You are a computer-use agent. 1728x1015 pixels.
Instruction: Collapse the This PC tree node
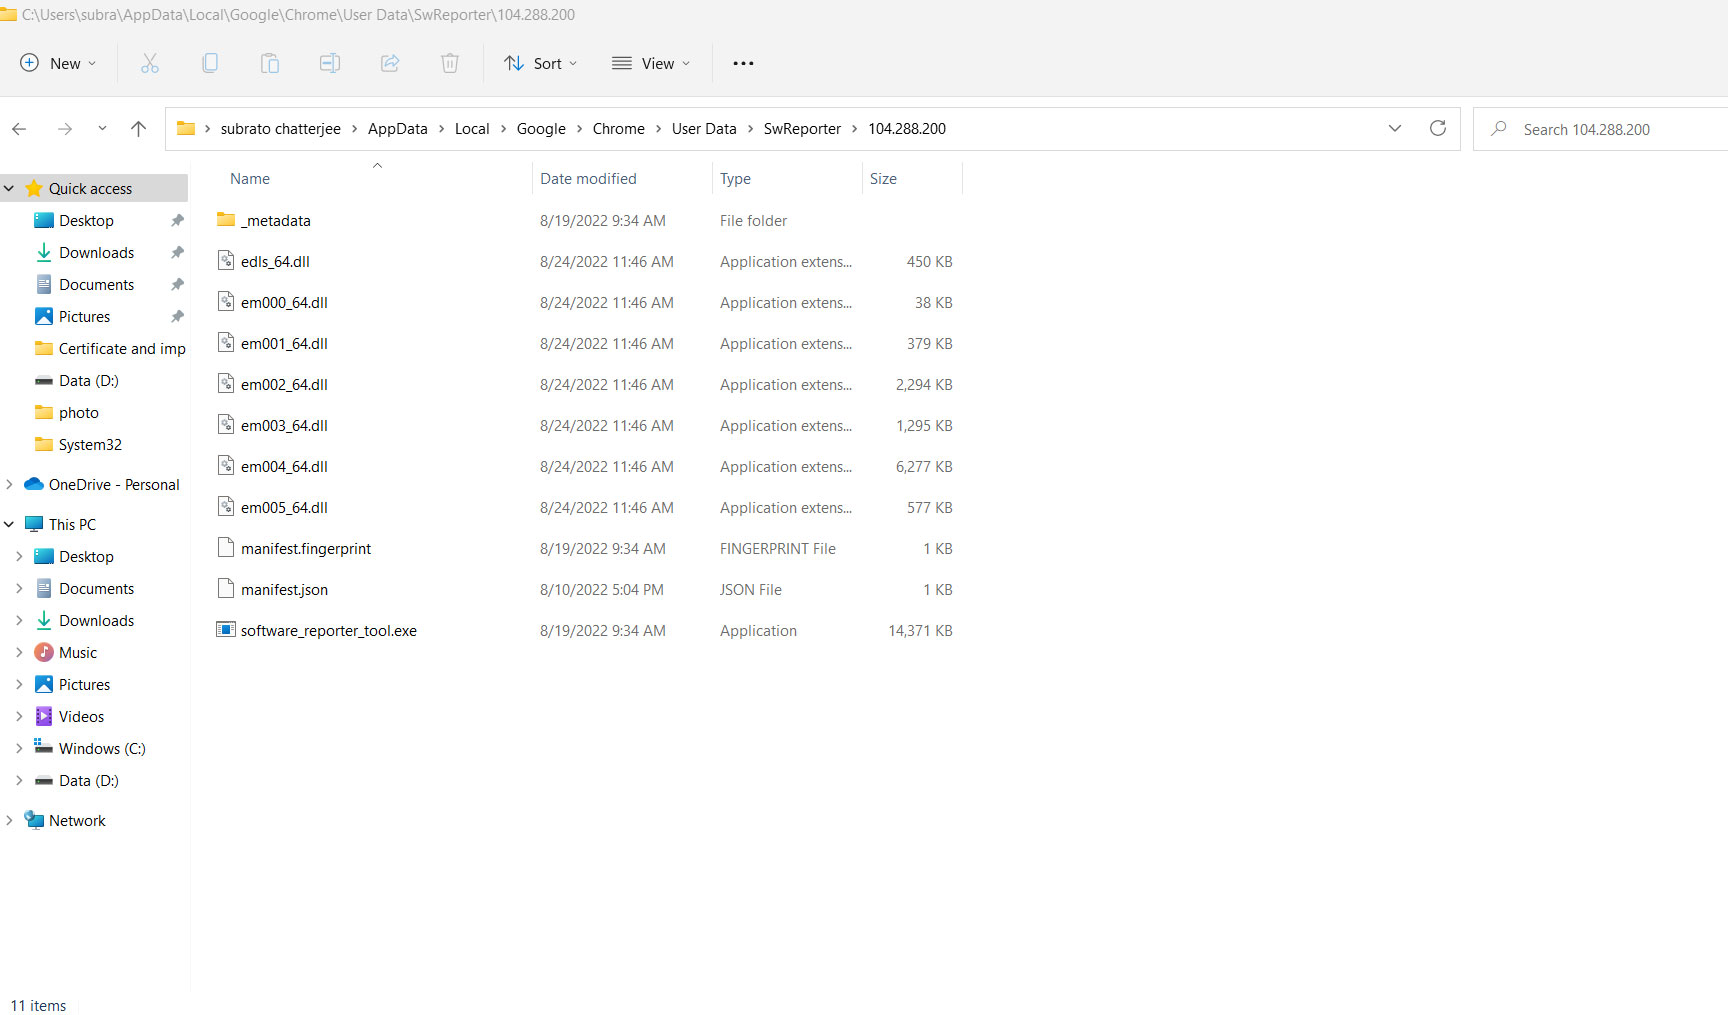(x=10, y=524)
